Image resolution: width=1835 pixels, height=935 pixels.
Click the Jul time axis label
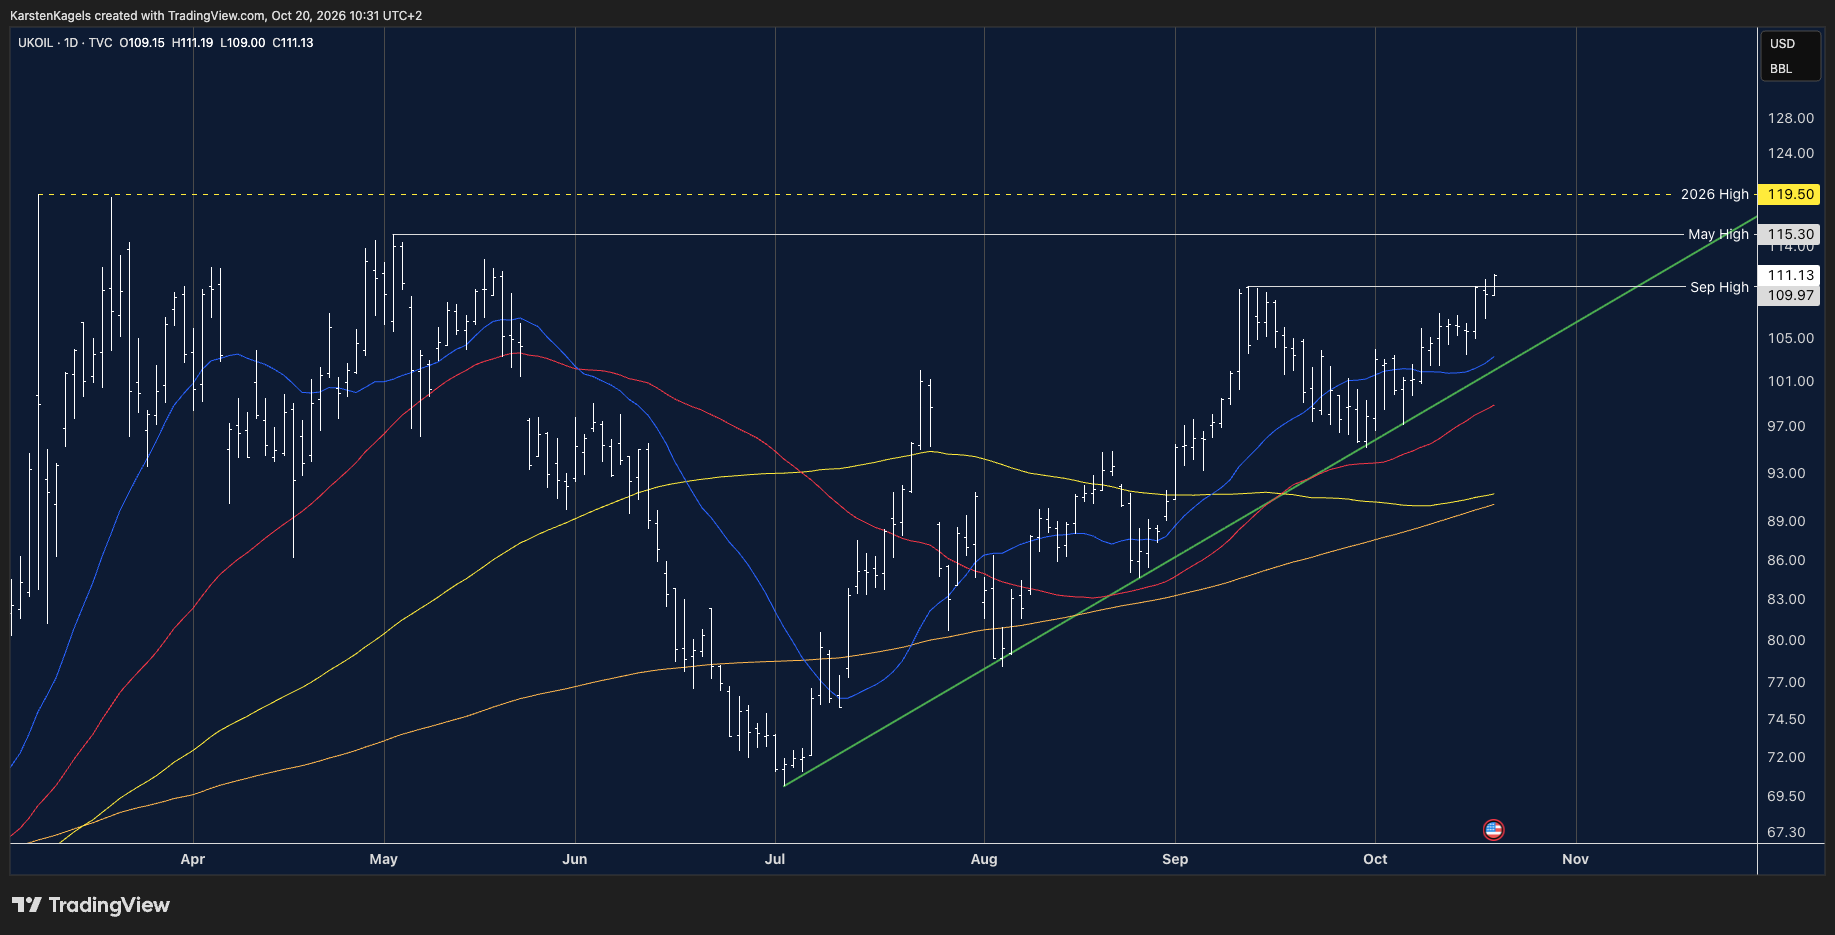click(775, 859)
